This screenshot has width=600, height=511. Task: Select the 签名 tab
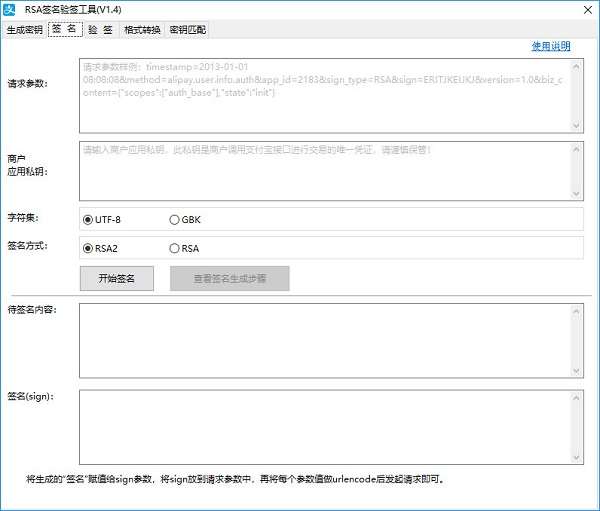[65, 29]
